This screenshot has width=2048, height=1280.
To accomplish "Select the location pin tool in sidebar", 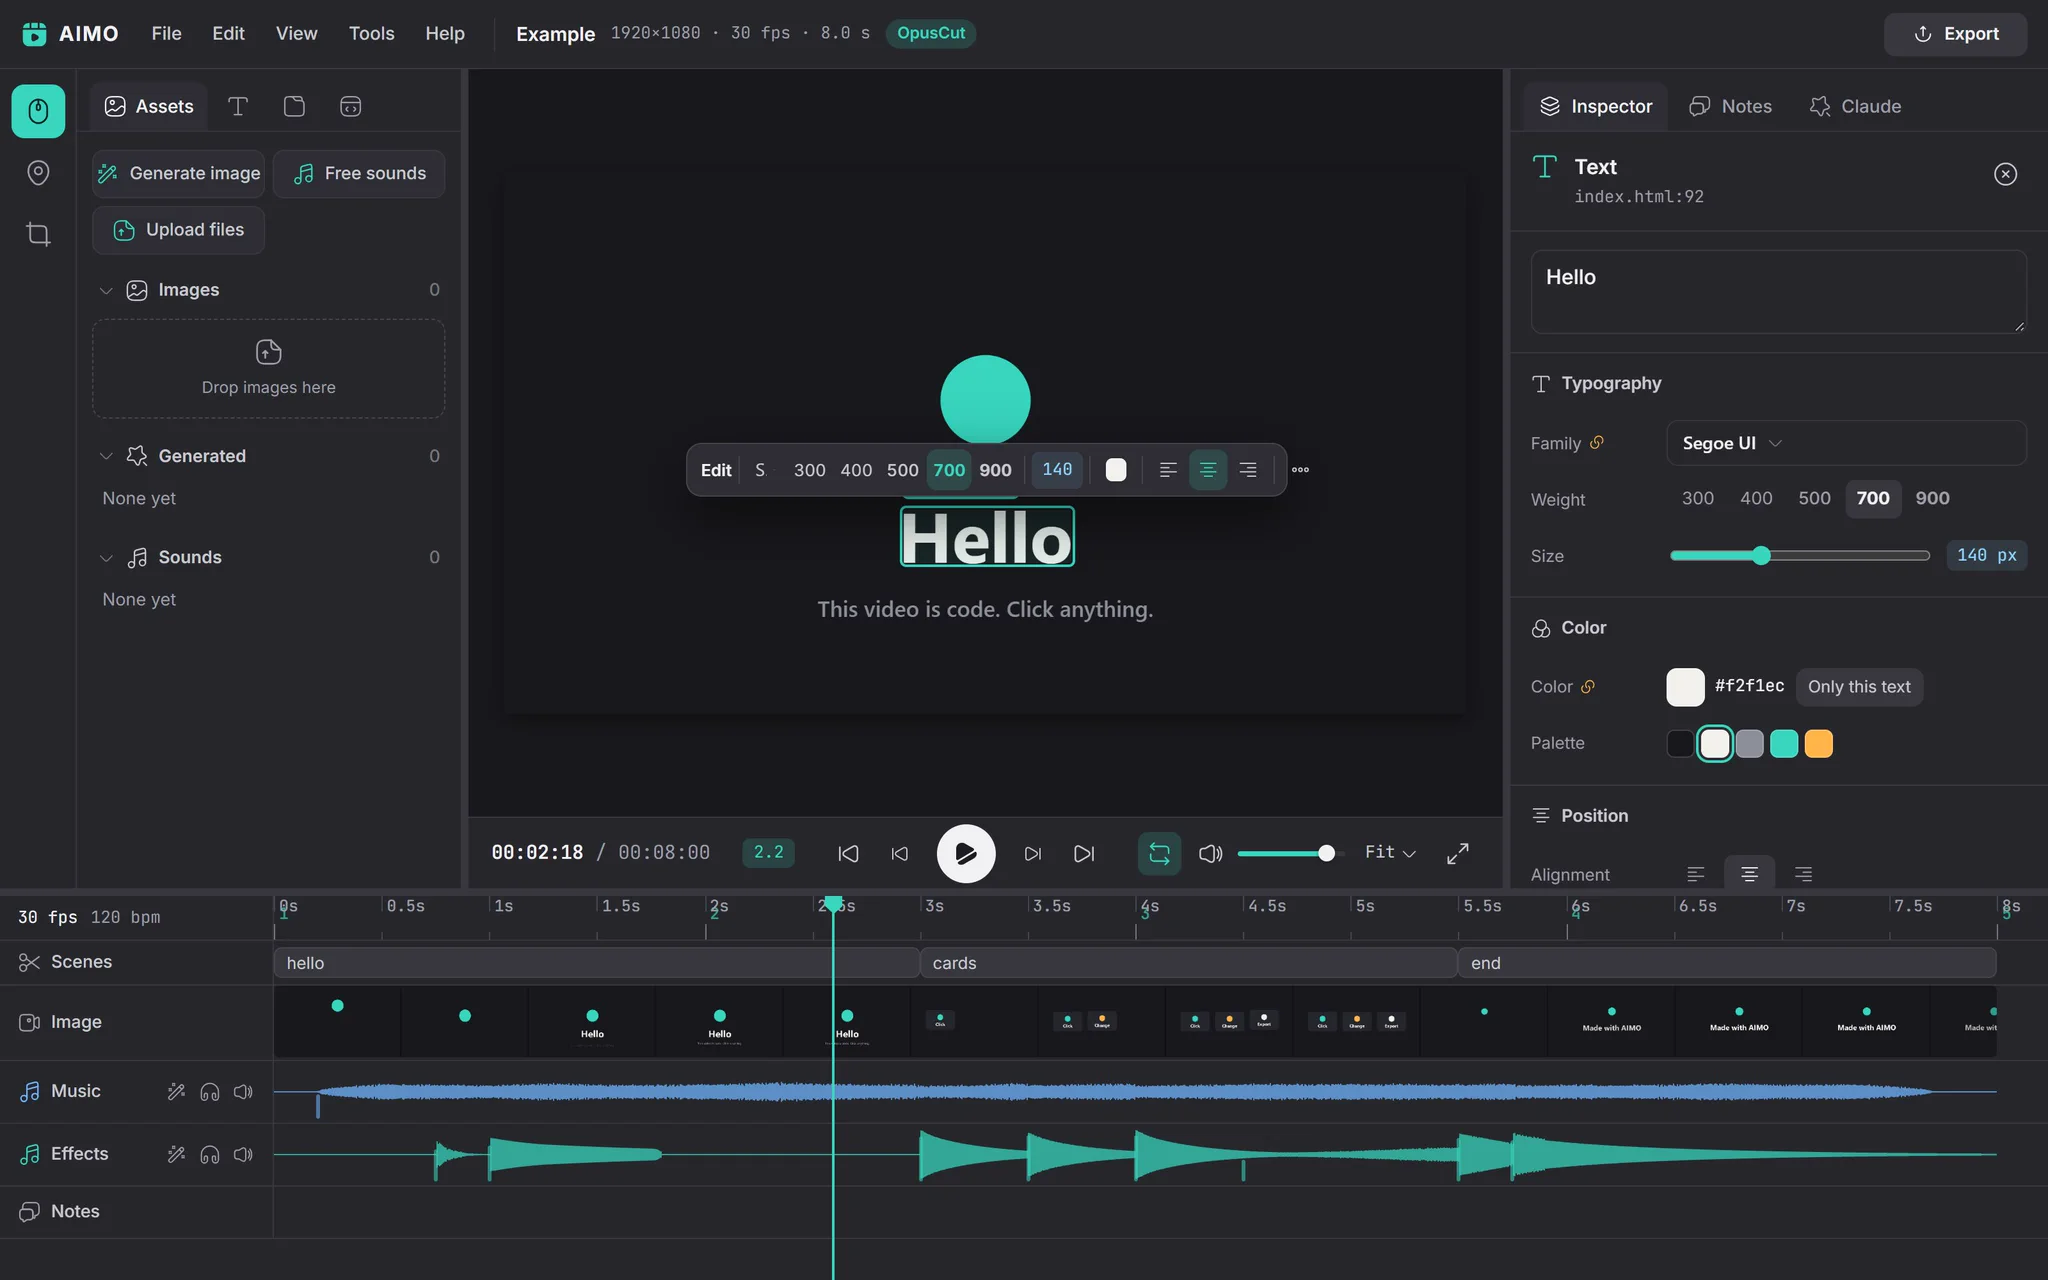I will click(x=38, y=173).
